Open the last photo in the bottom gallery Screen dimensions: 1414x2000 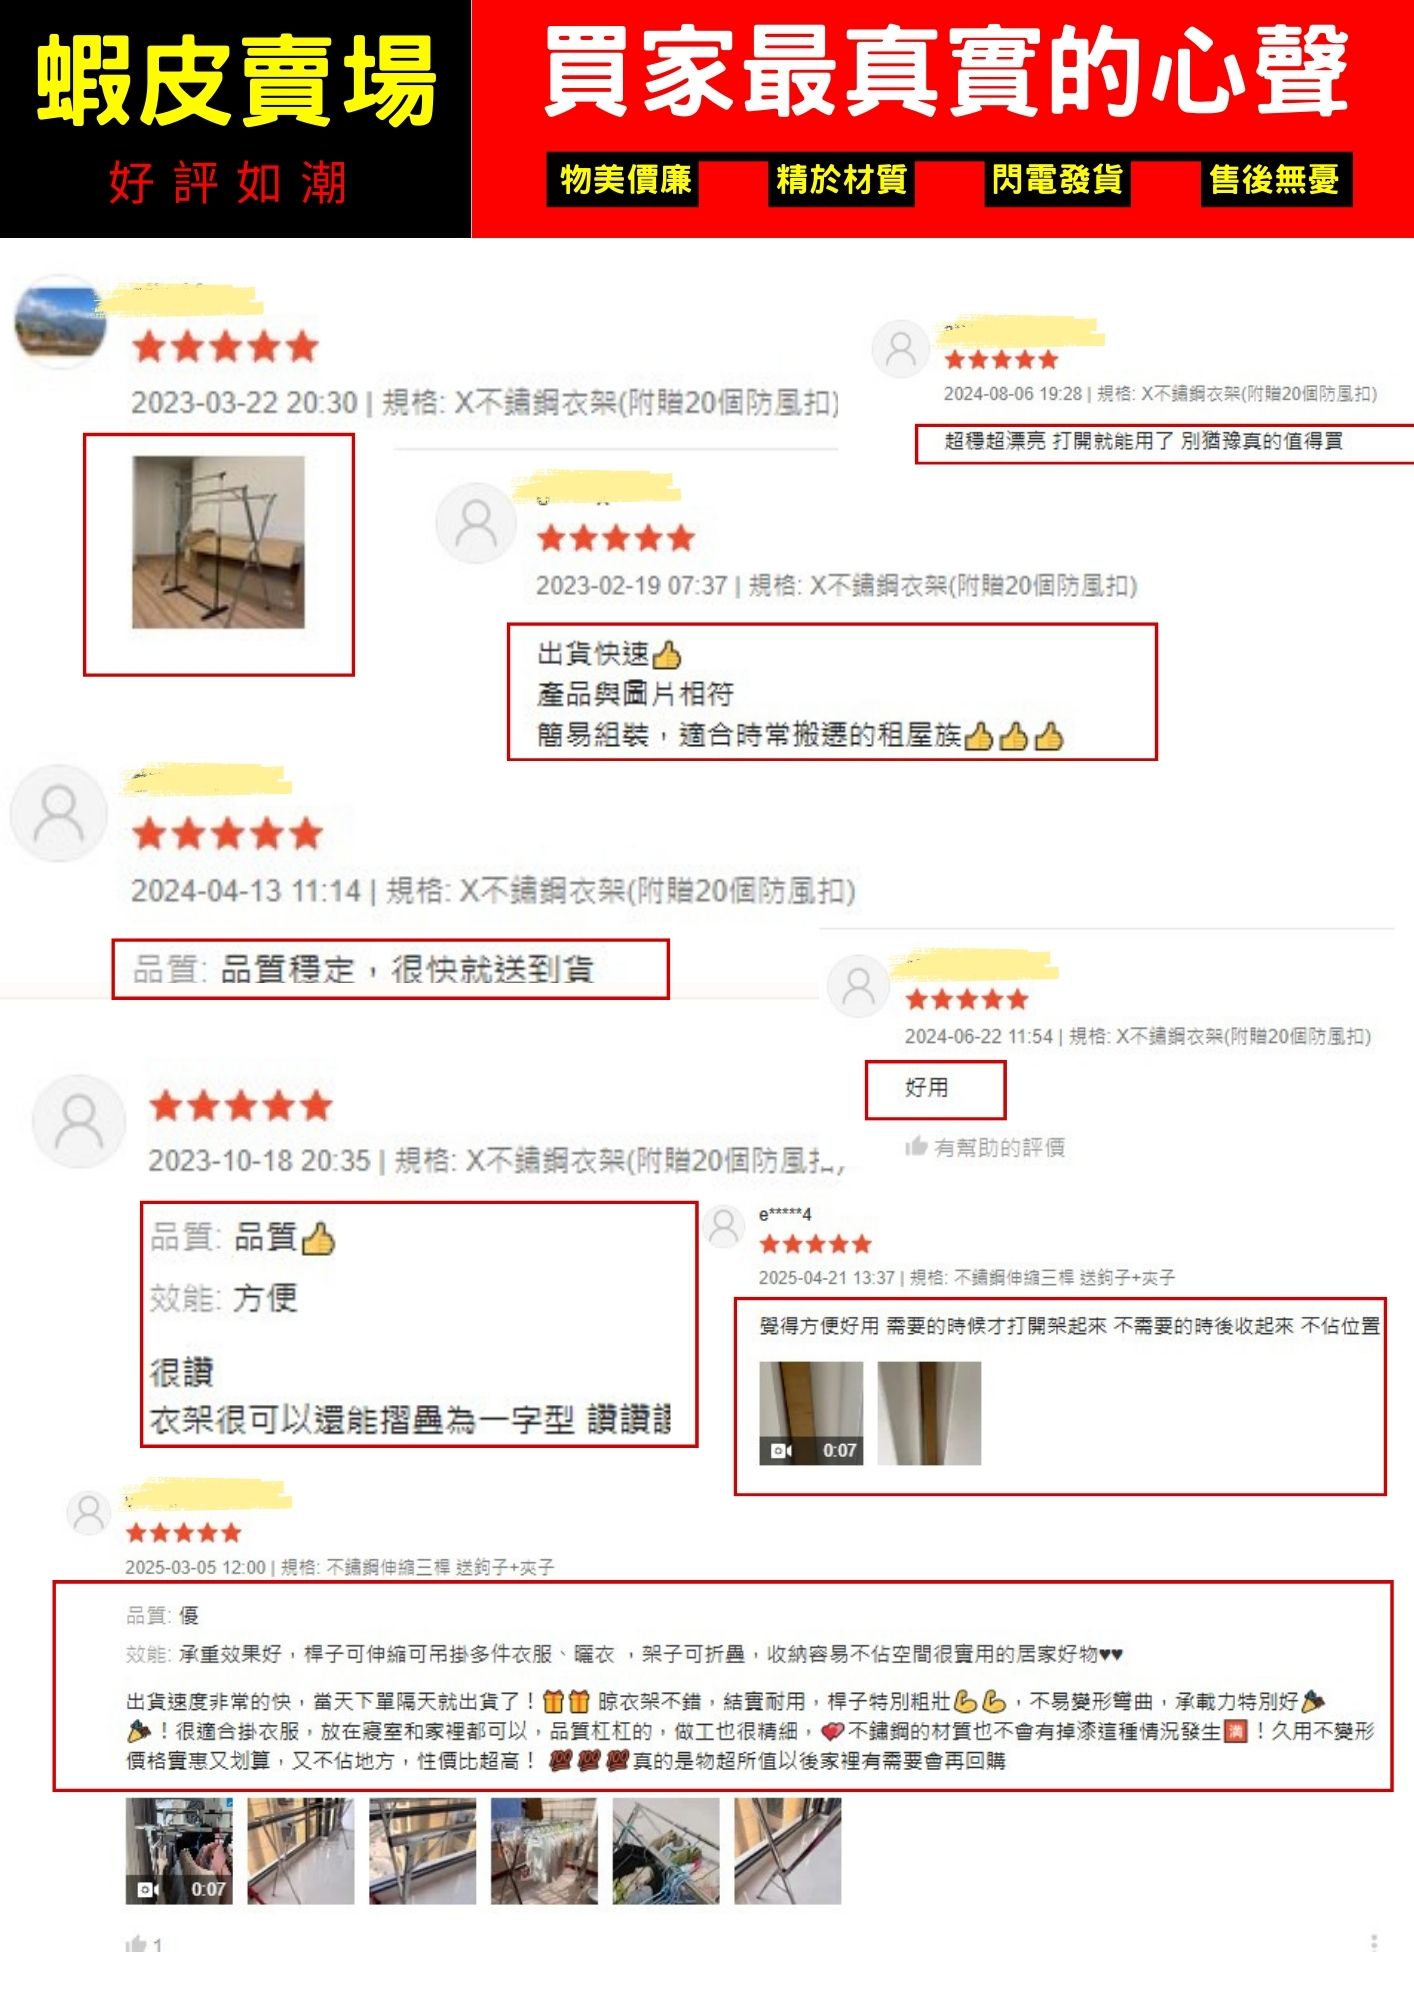coord(787,1850)
